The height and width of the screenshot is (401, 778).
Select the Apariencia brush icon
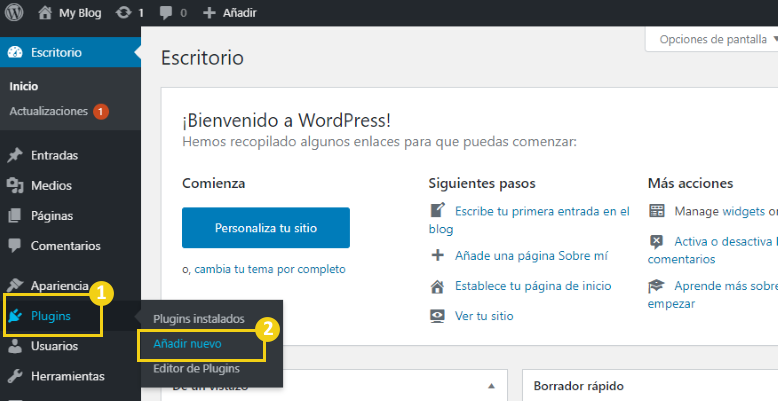click(x=15, y=285)
